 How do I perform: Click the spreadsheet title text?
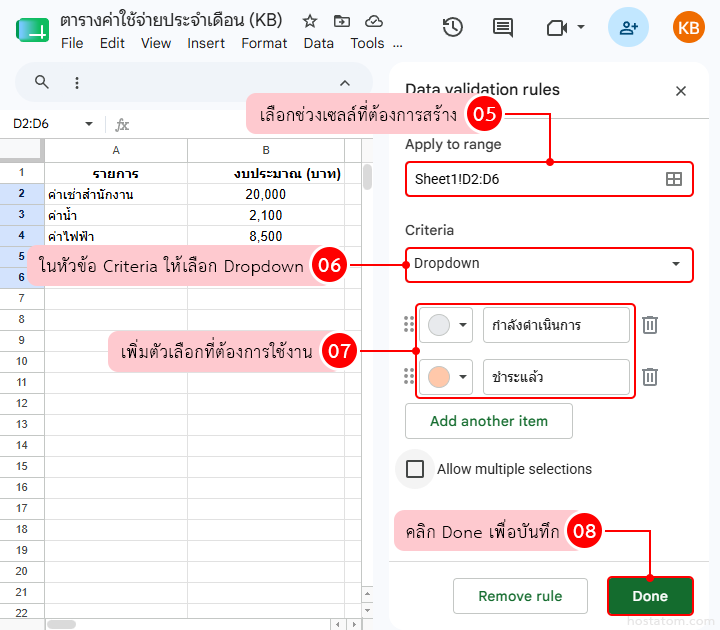[x=171, y=20]
